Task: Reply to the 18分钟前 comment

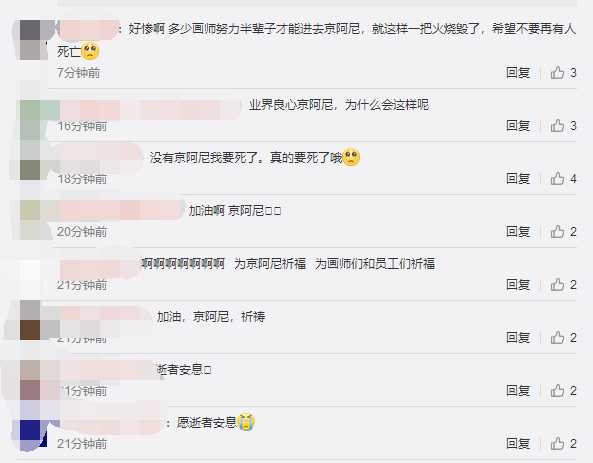Action: [518, 178]
